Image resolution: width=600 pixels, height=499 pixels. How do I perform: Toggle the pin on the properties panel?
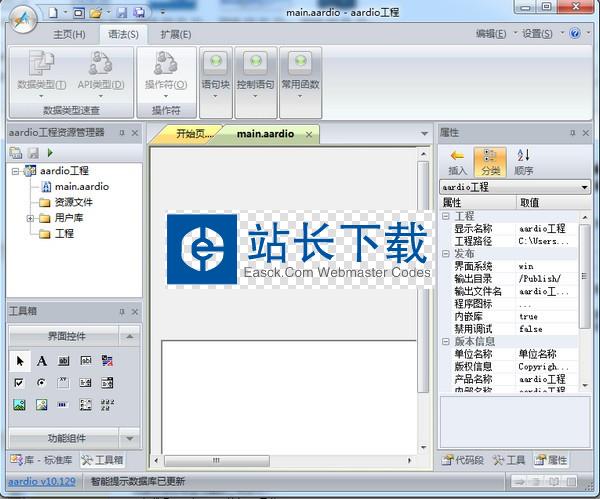[x=572, y=133]
